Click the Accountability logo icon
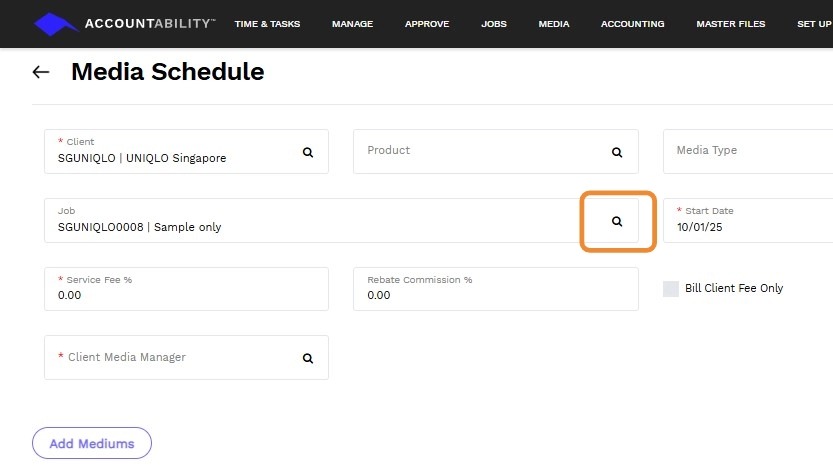Screen dimensions: 833x466 point(55,24)
